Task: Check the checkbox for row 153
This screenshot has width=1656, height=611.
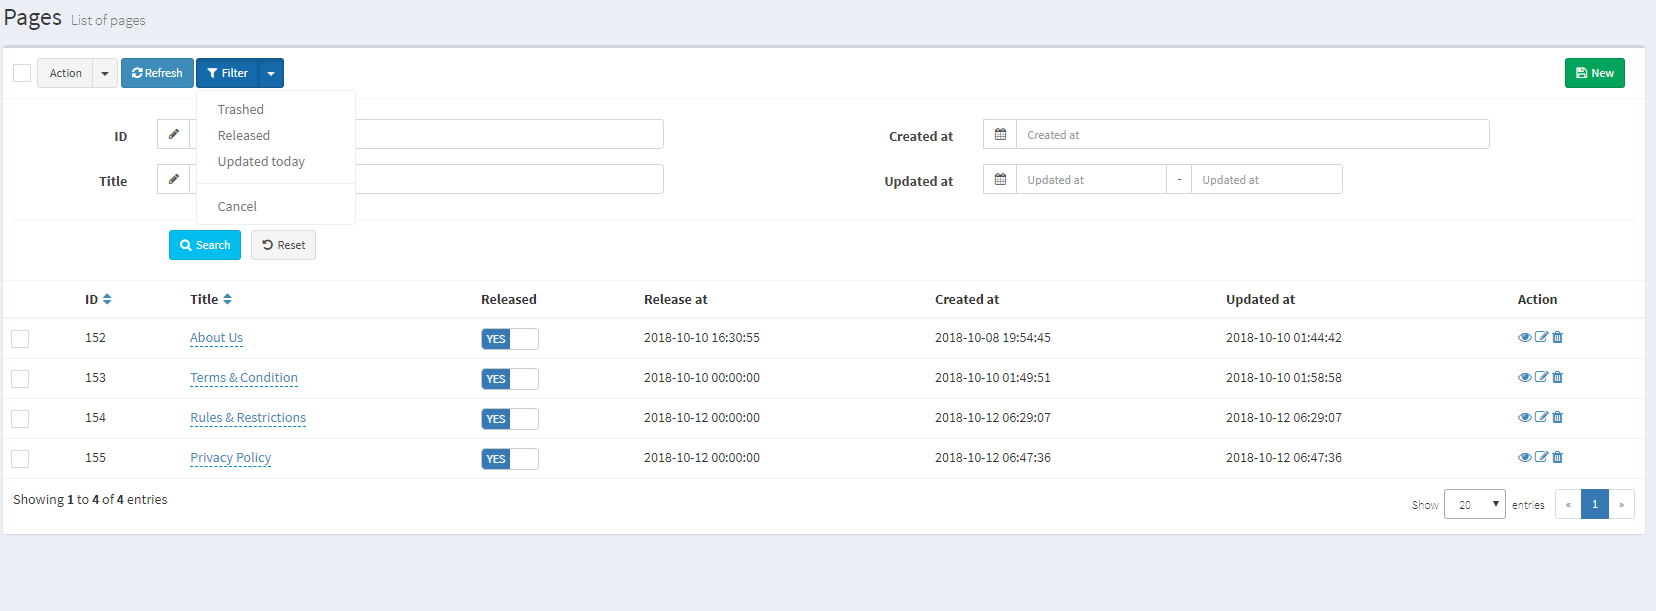Action: click(20, 379)
